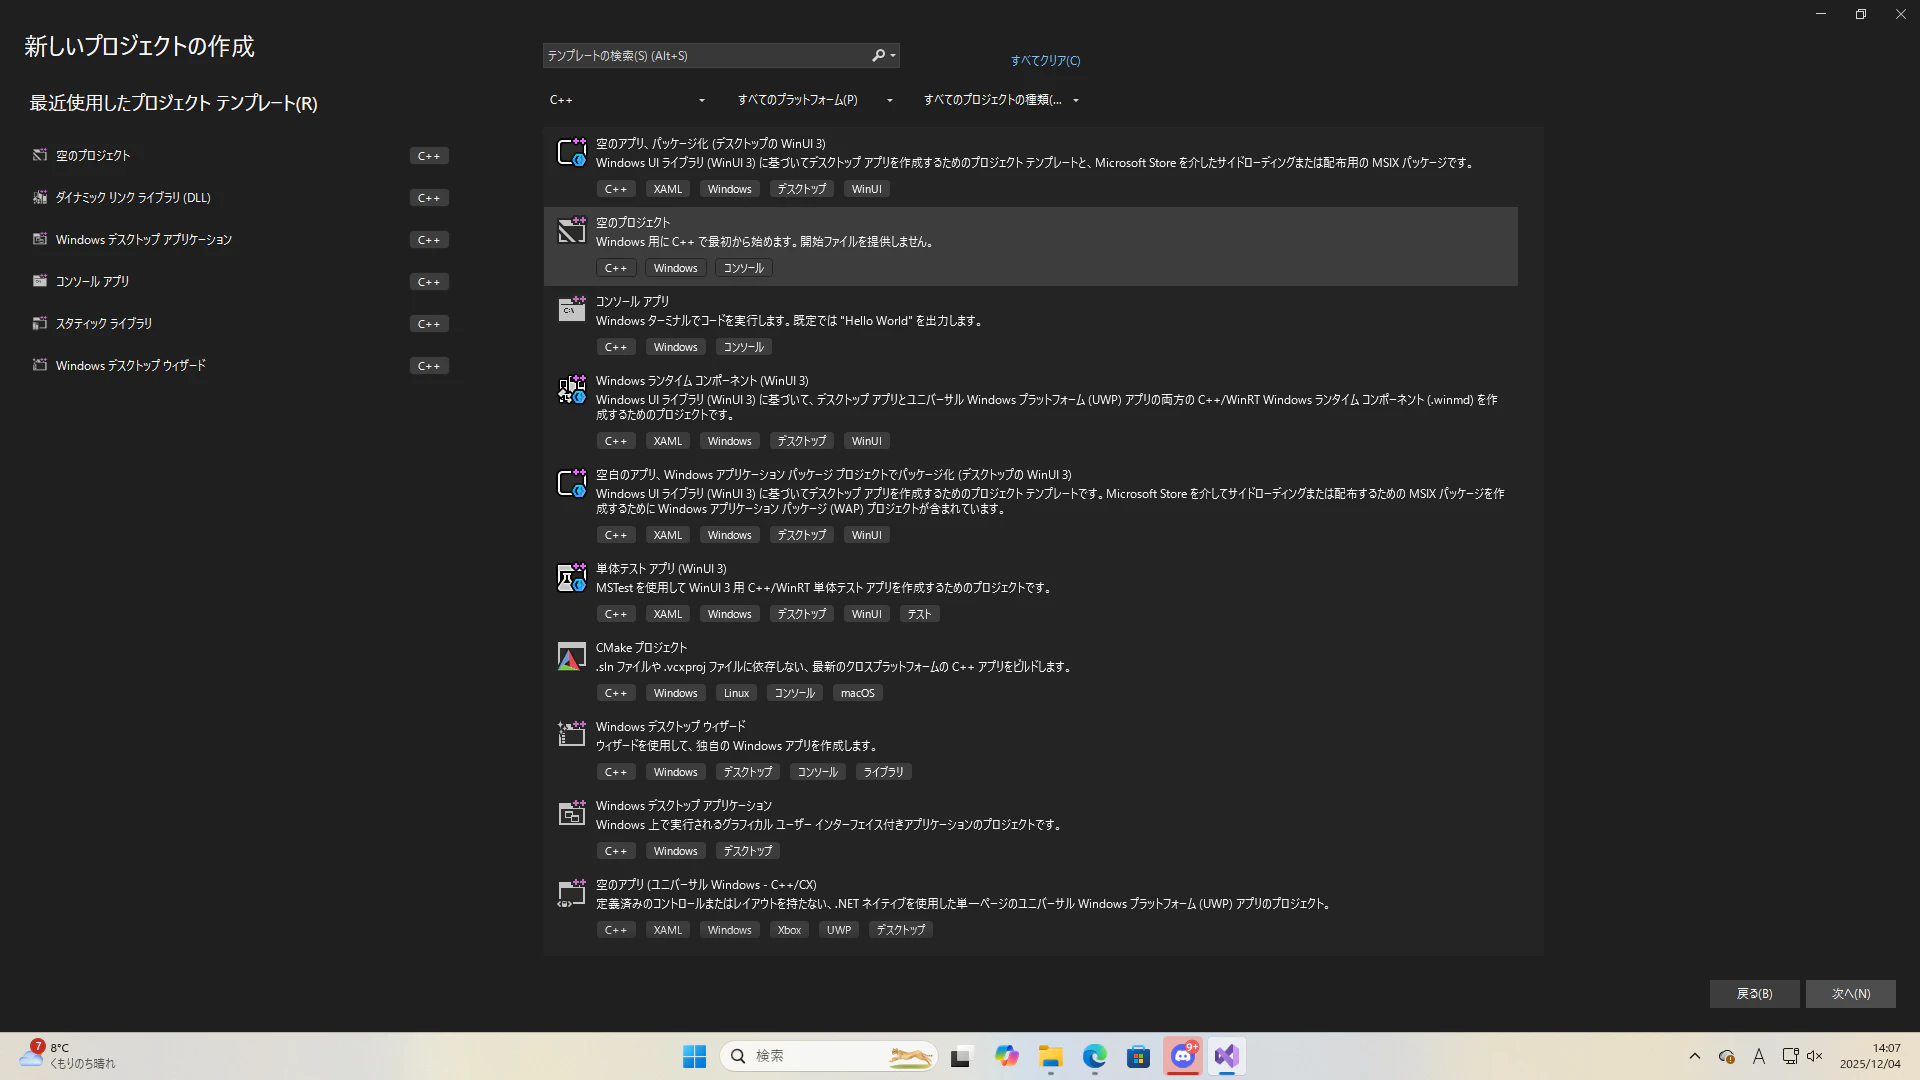Click the 単体テスト アプリ (WinUI 3) icon

tap(571, 578)
